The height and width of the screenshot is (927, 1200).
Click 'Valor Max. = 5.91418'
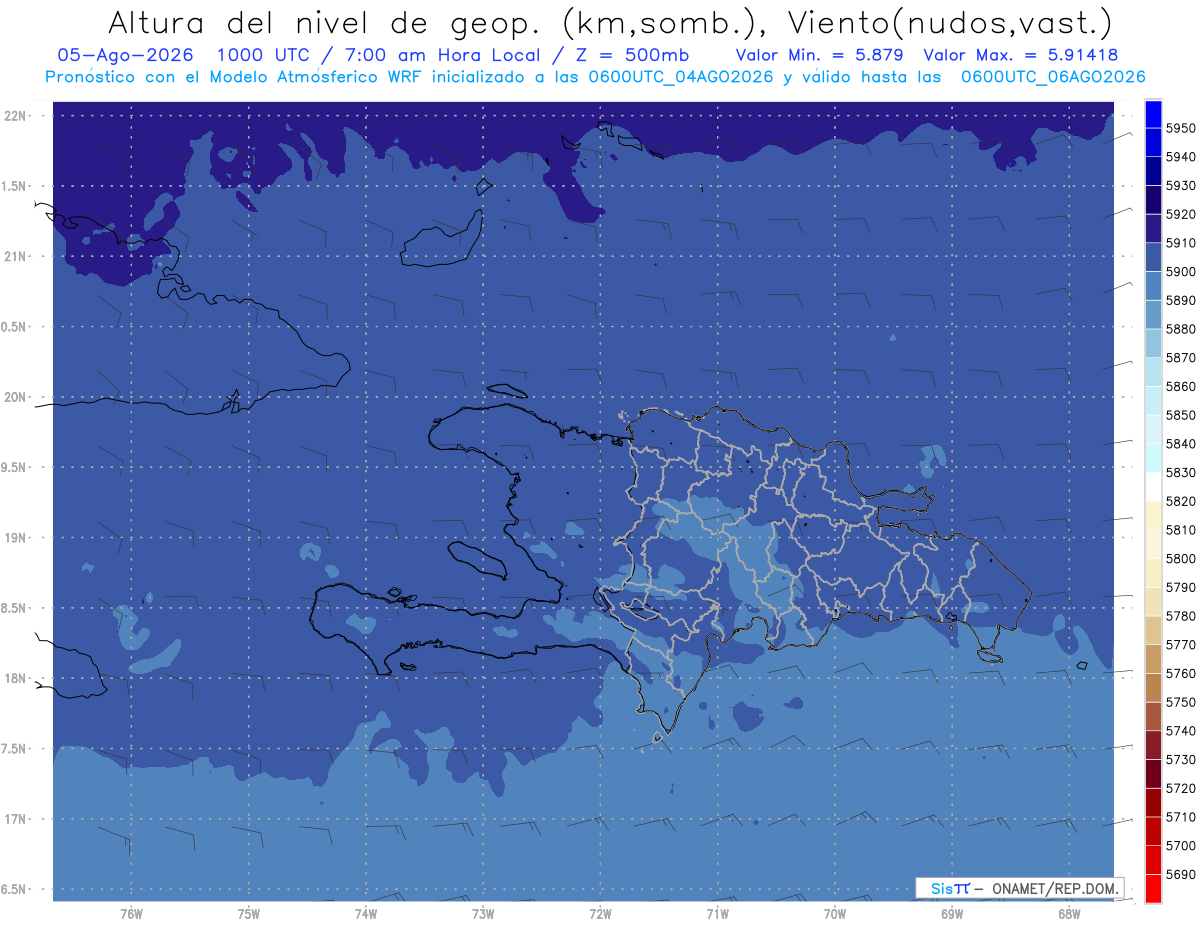click(1021, 55)
